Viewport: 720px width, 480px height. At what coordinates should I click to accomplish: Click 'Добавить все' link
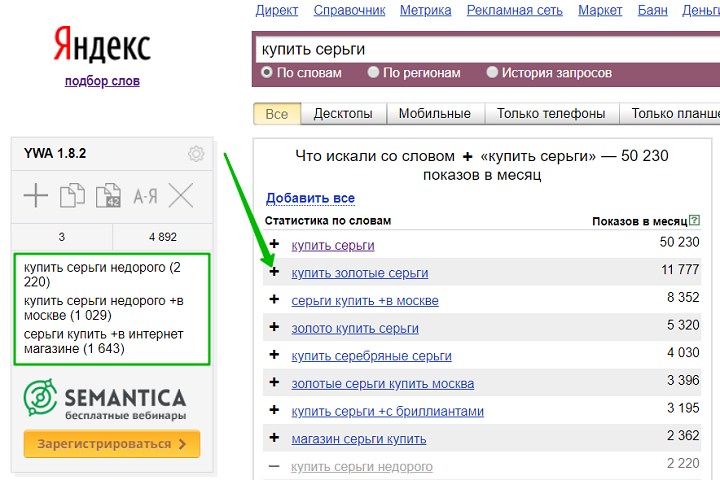(x=310, y=198)
